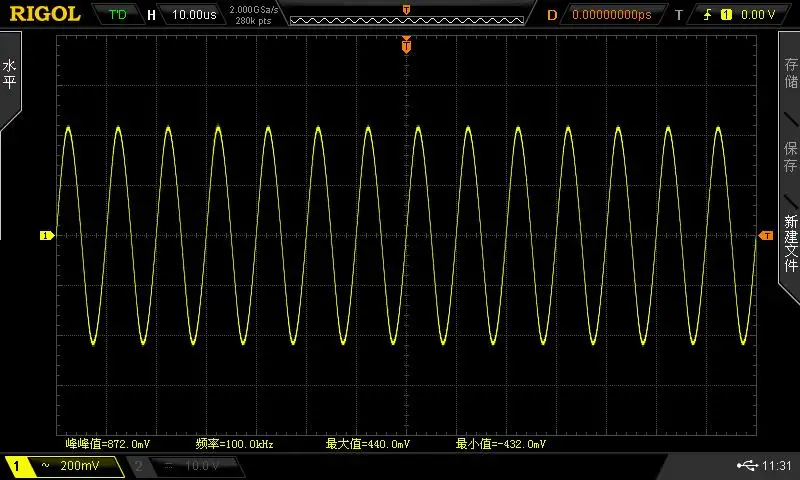Click the T'D trigger status indicator
The height and width of the screenshot is (480, 800).
coord(117,14)
